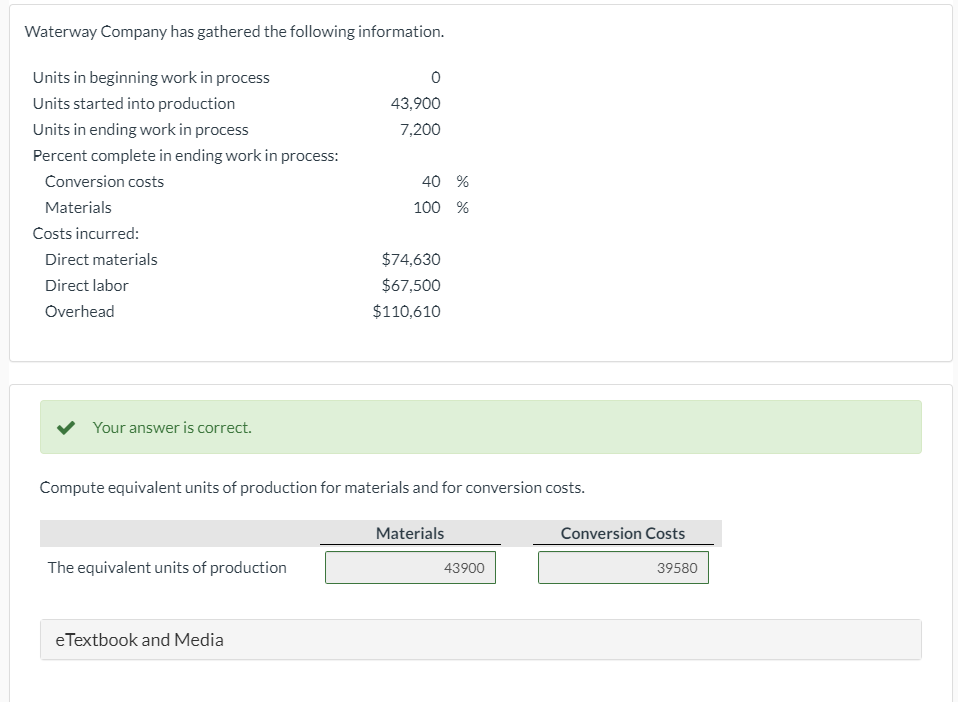Screen dimensions: 958x702
Task: Click 'Units started into production' label
Action: point(134,103)
